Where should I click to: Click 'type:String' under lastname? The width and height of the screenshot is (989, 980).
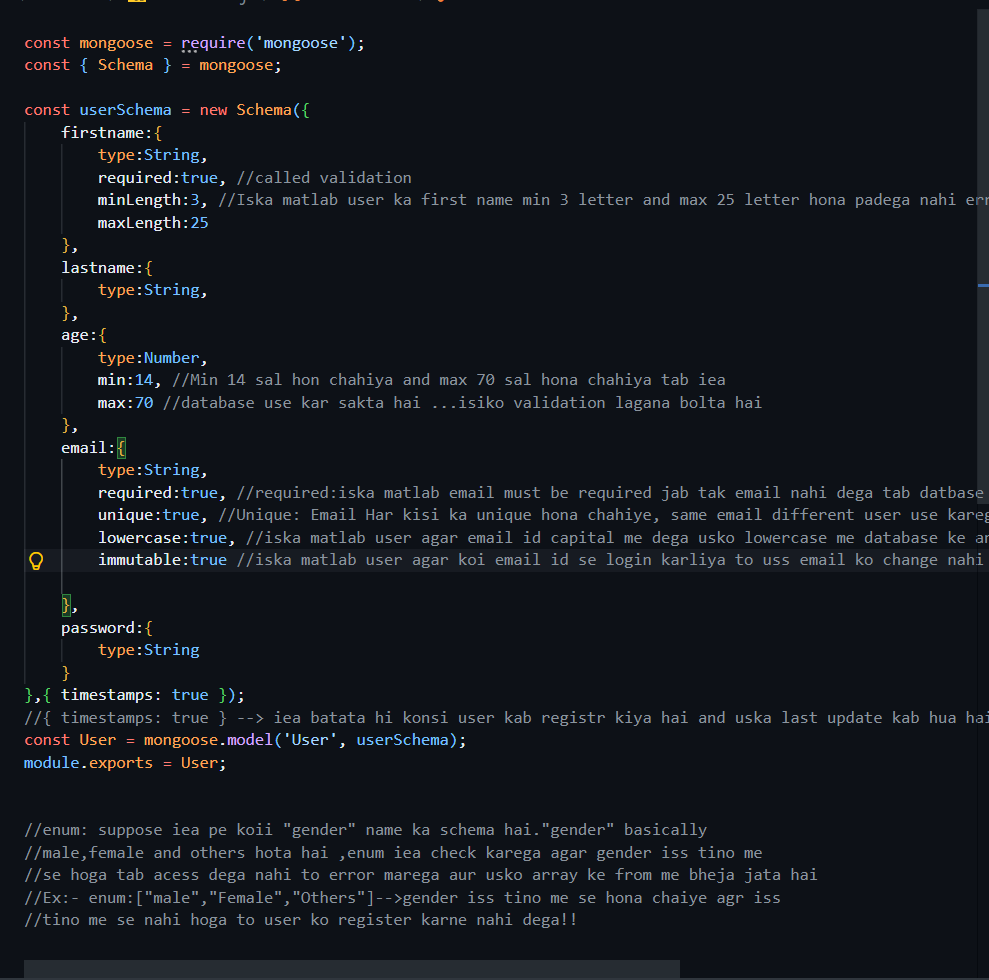[148, 290]
